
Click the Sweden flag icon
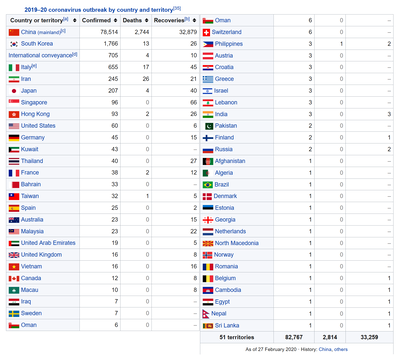click(14, 314)
